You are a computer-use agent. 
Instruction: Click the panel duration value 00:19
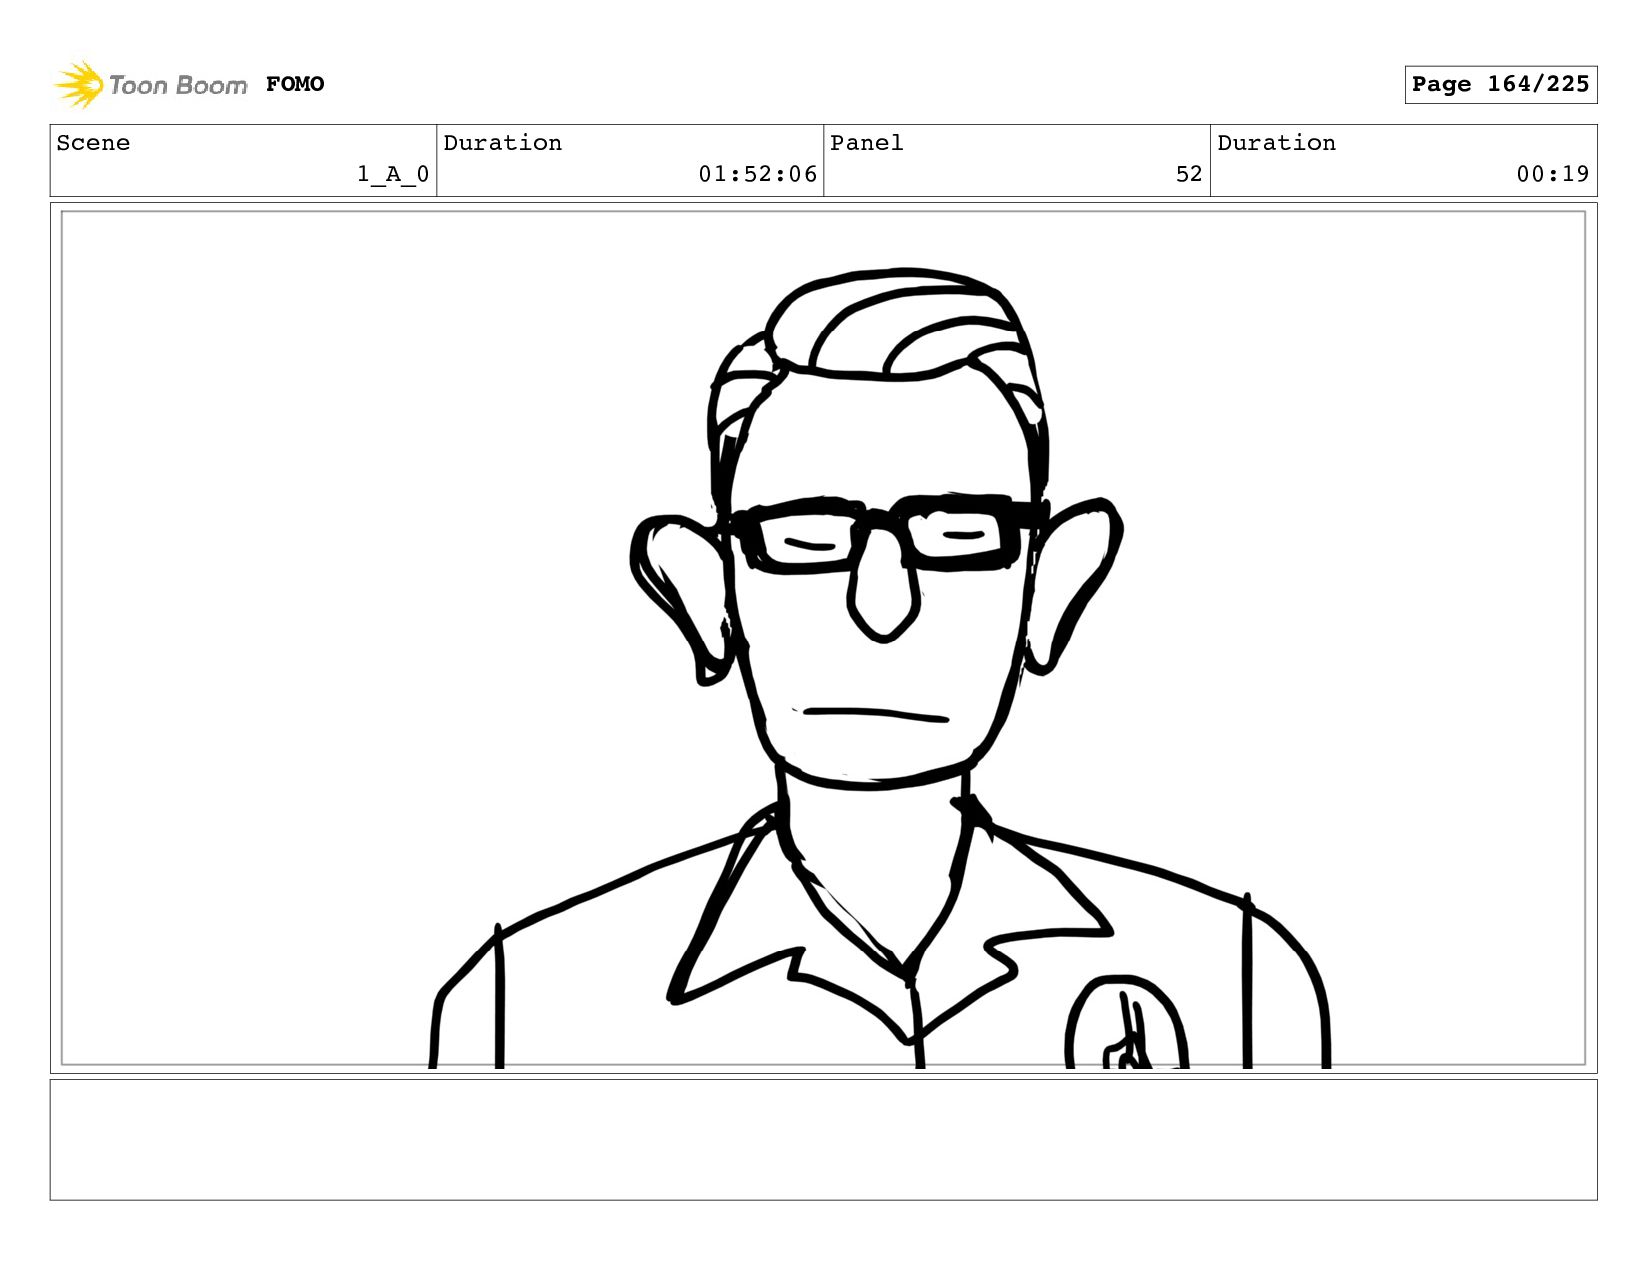pyautogui.click(x=1552, y=174)
